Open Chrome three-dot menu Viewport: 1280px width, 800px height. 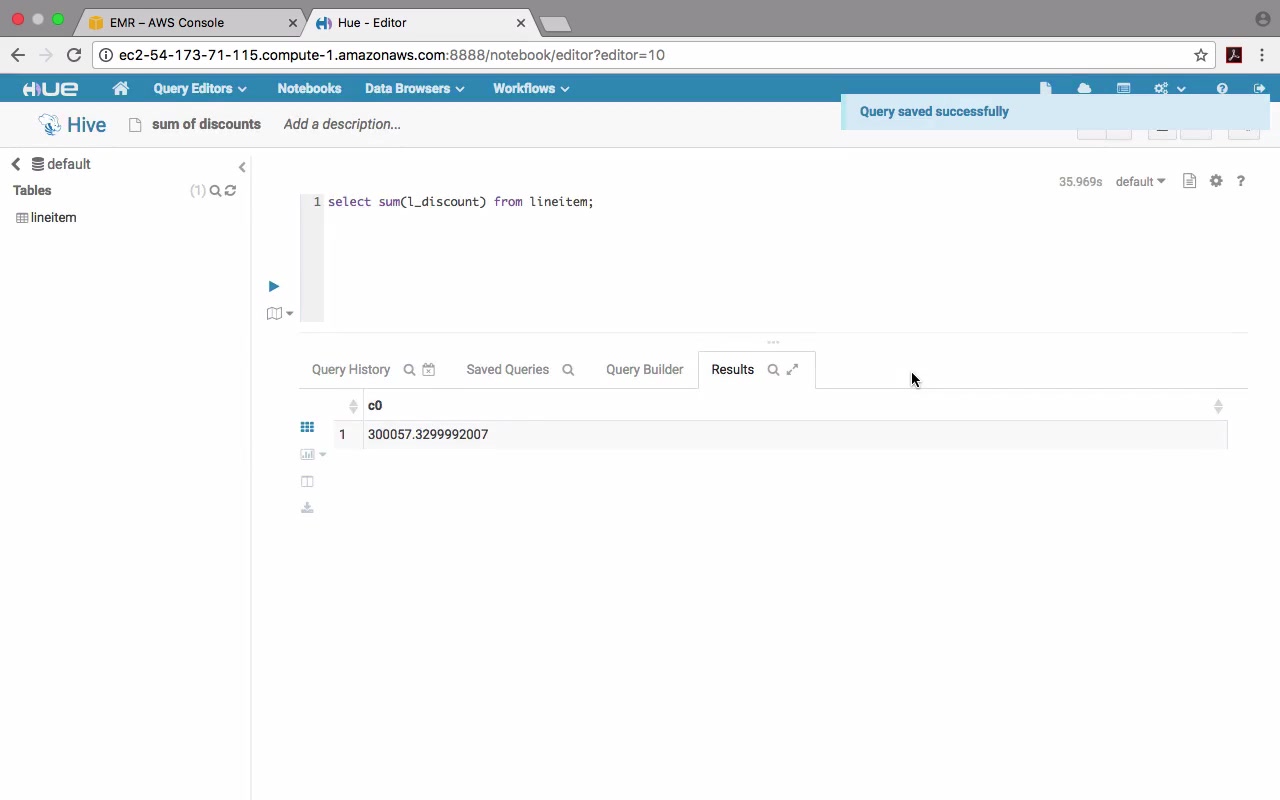click(x=1262, y=55)
